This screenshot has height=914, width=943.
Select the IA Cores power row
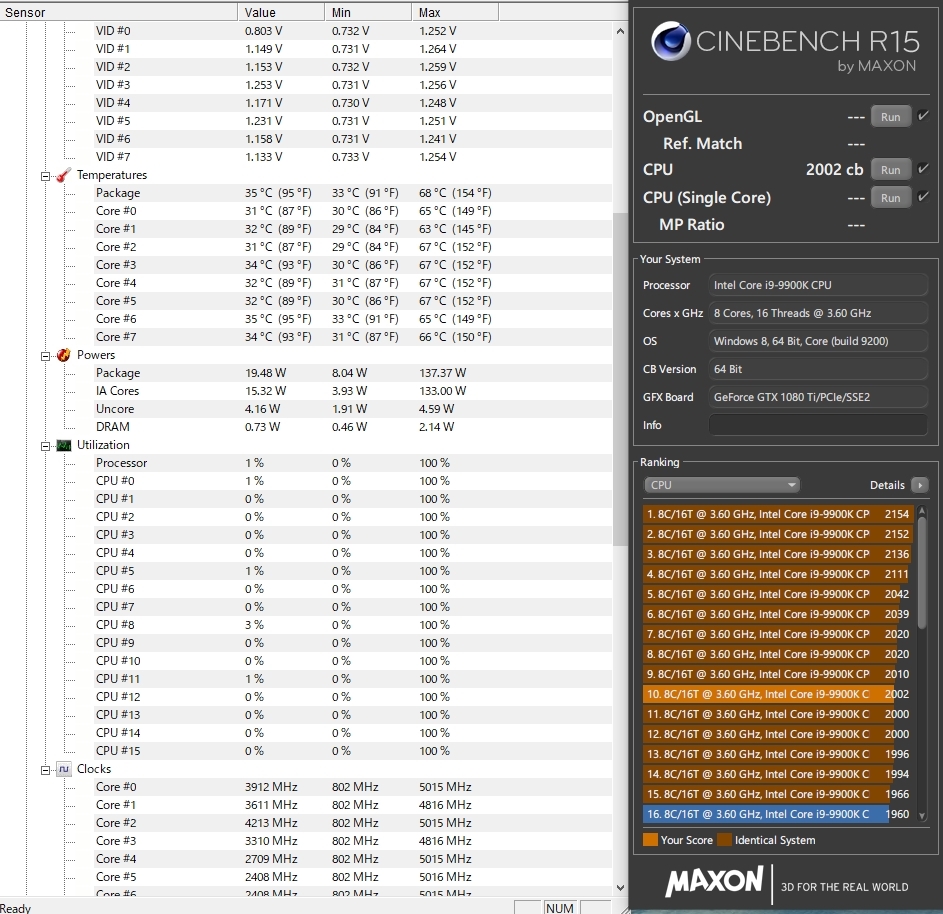tap(352, 391)
